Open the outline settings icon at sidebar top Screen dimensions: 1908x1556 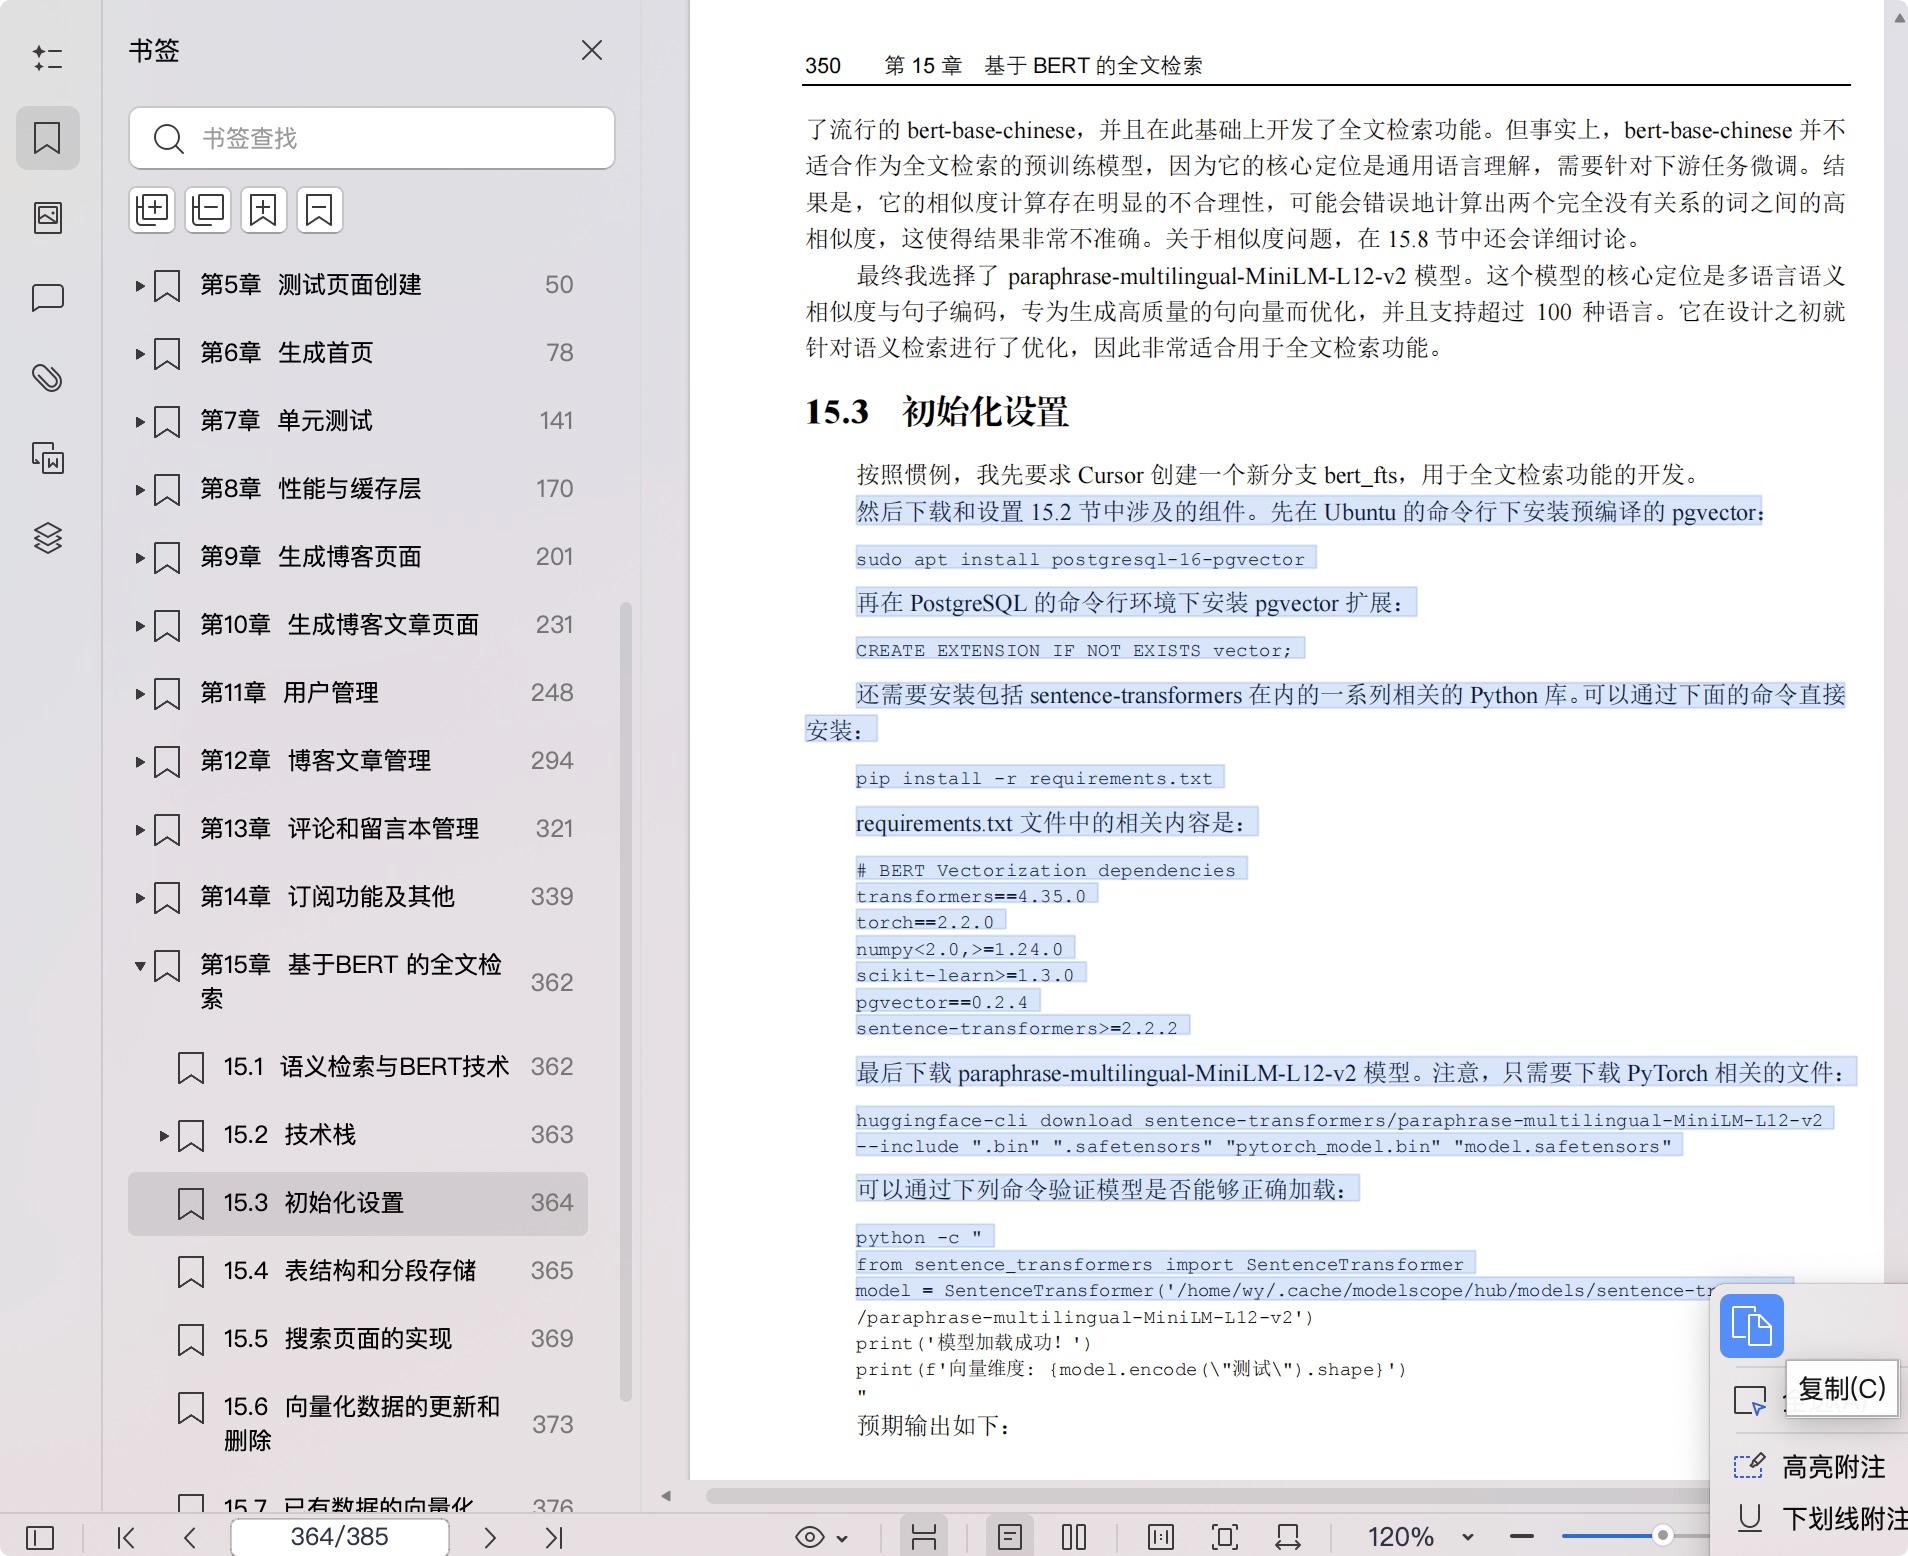coord(47,58)
